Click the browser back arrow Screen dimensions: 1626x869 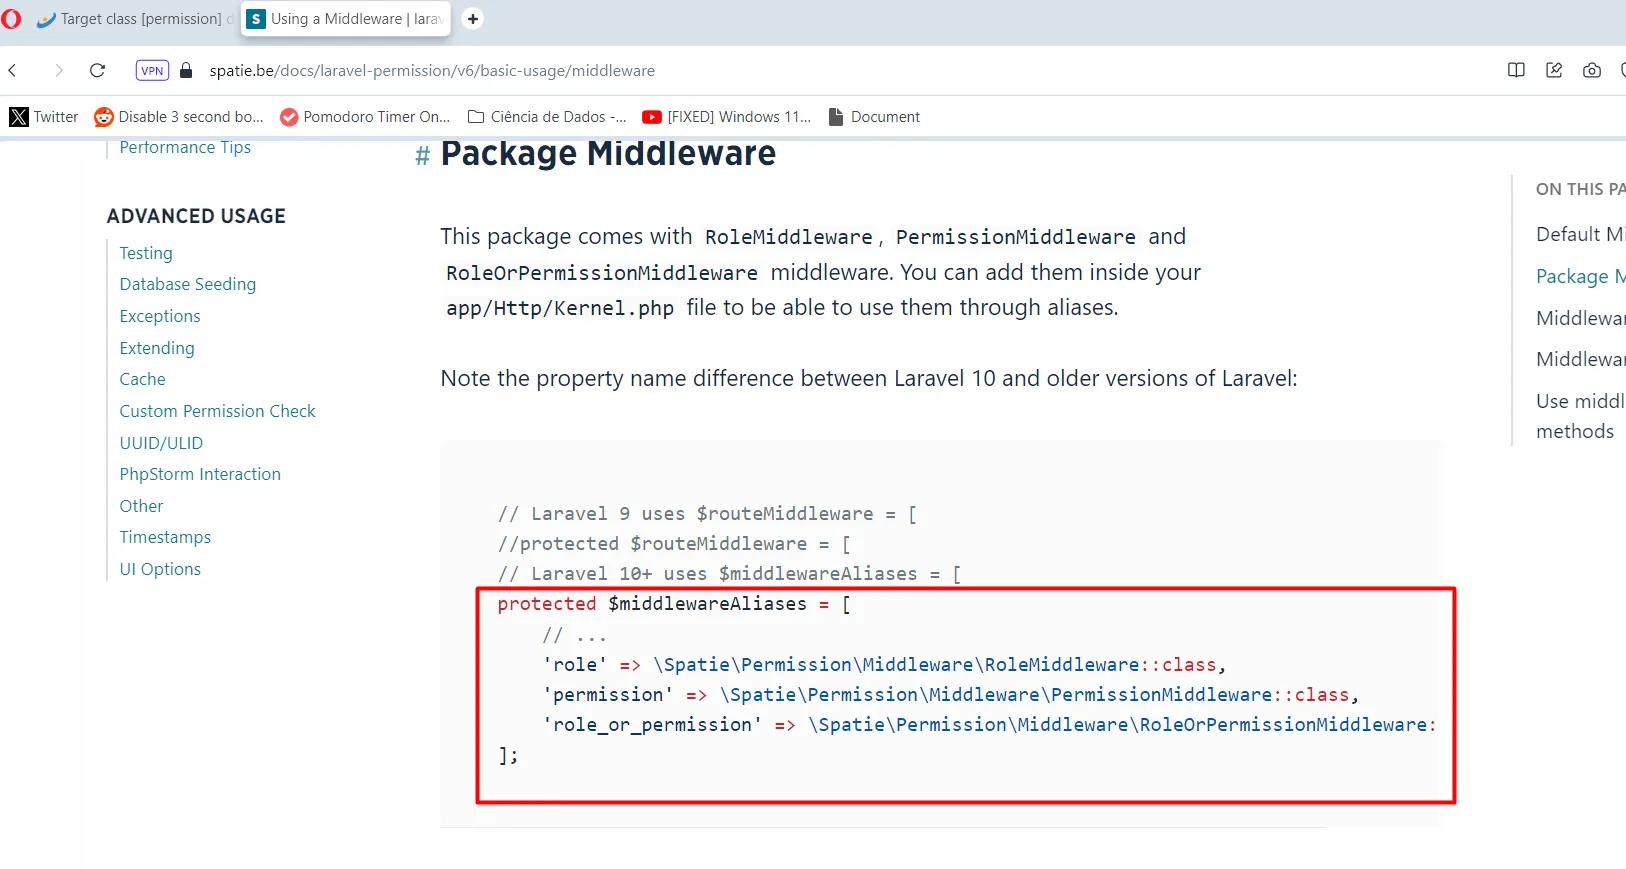tap(13, 70)
